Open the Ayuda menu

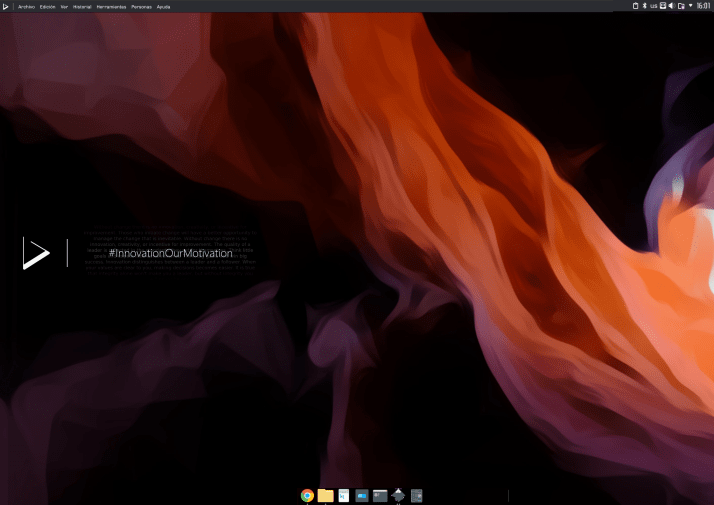tap(164, 6)
